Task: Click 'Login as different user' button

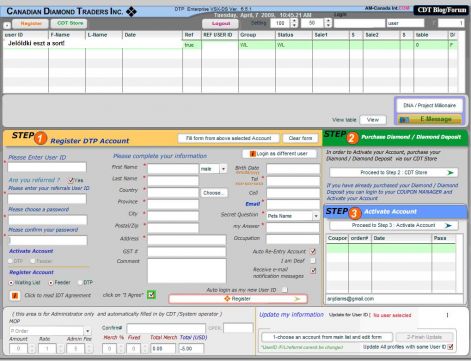Action: click(279, 154)
